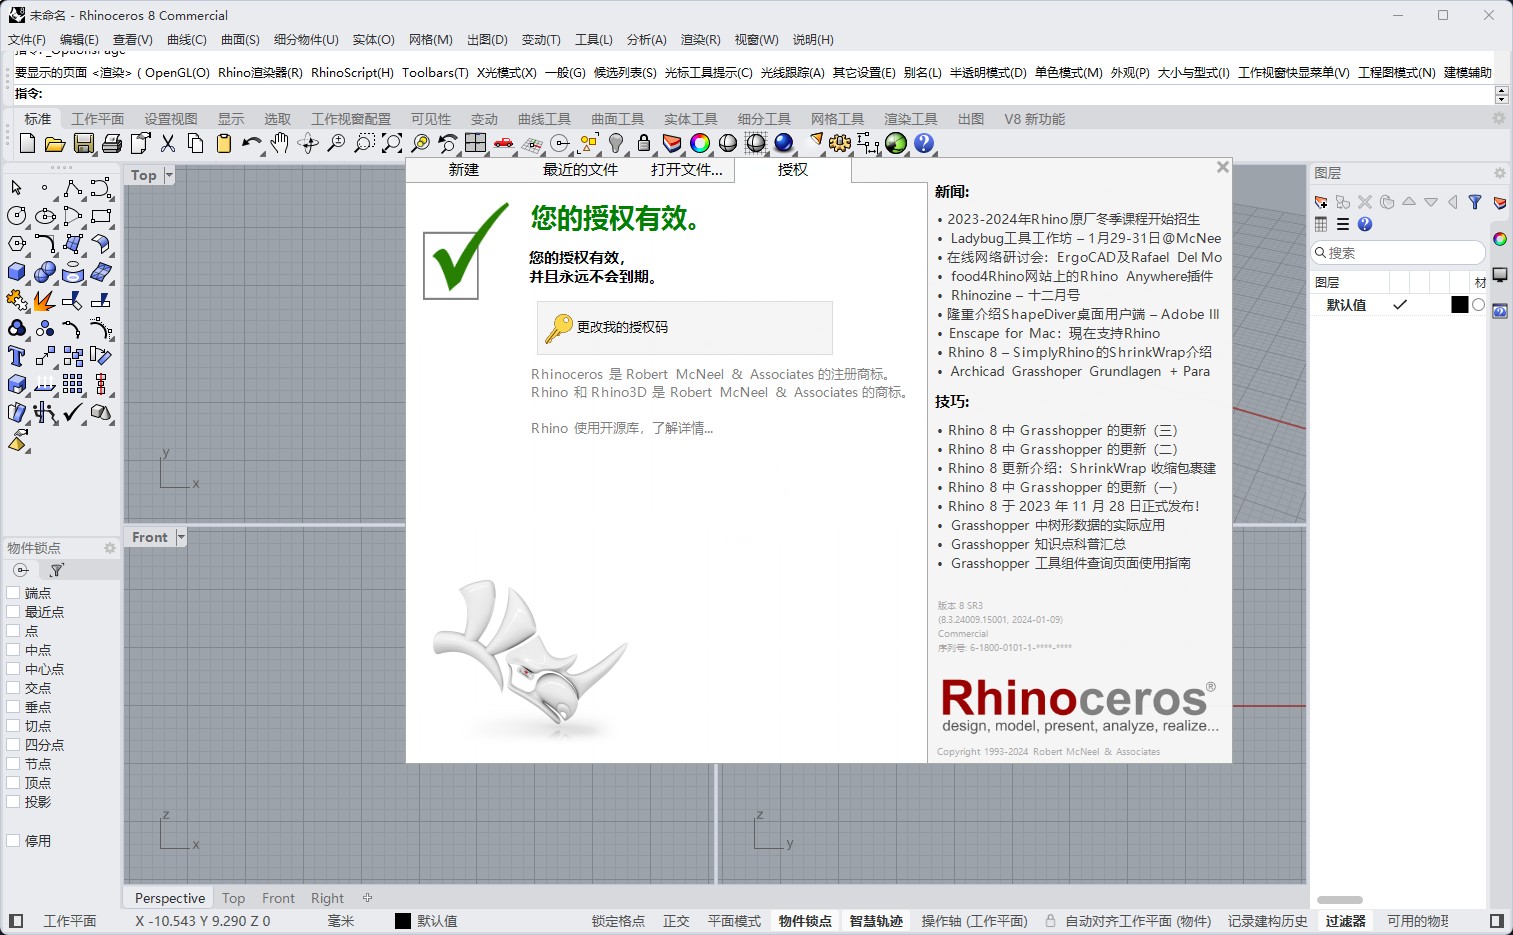Image resolution: width=1513 pixels, height=935 pixels.
Task: Click the status bar black layer swatch
Action: (x=403, y=921)
